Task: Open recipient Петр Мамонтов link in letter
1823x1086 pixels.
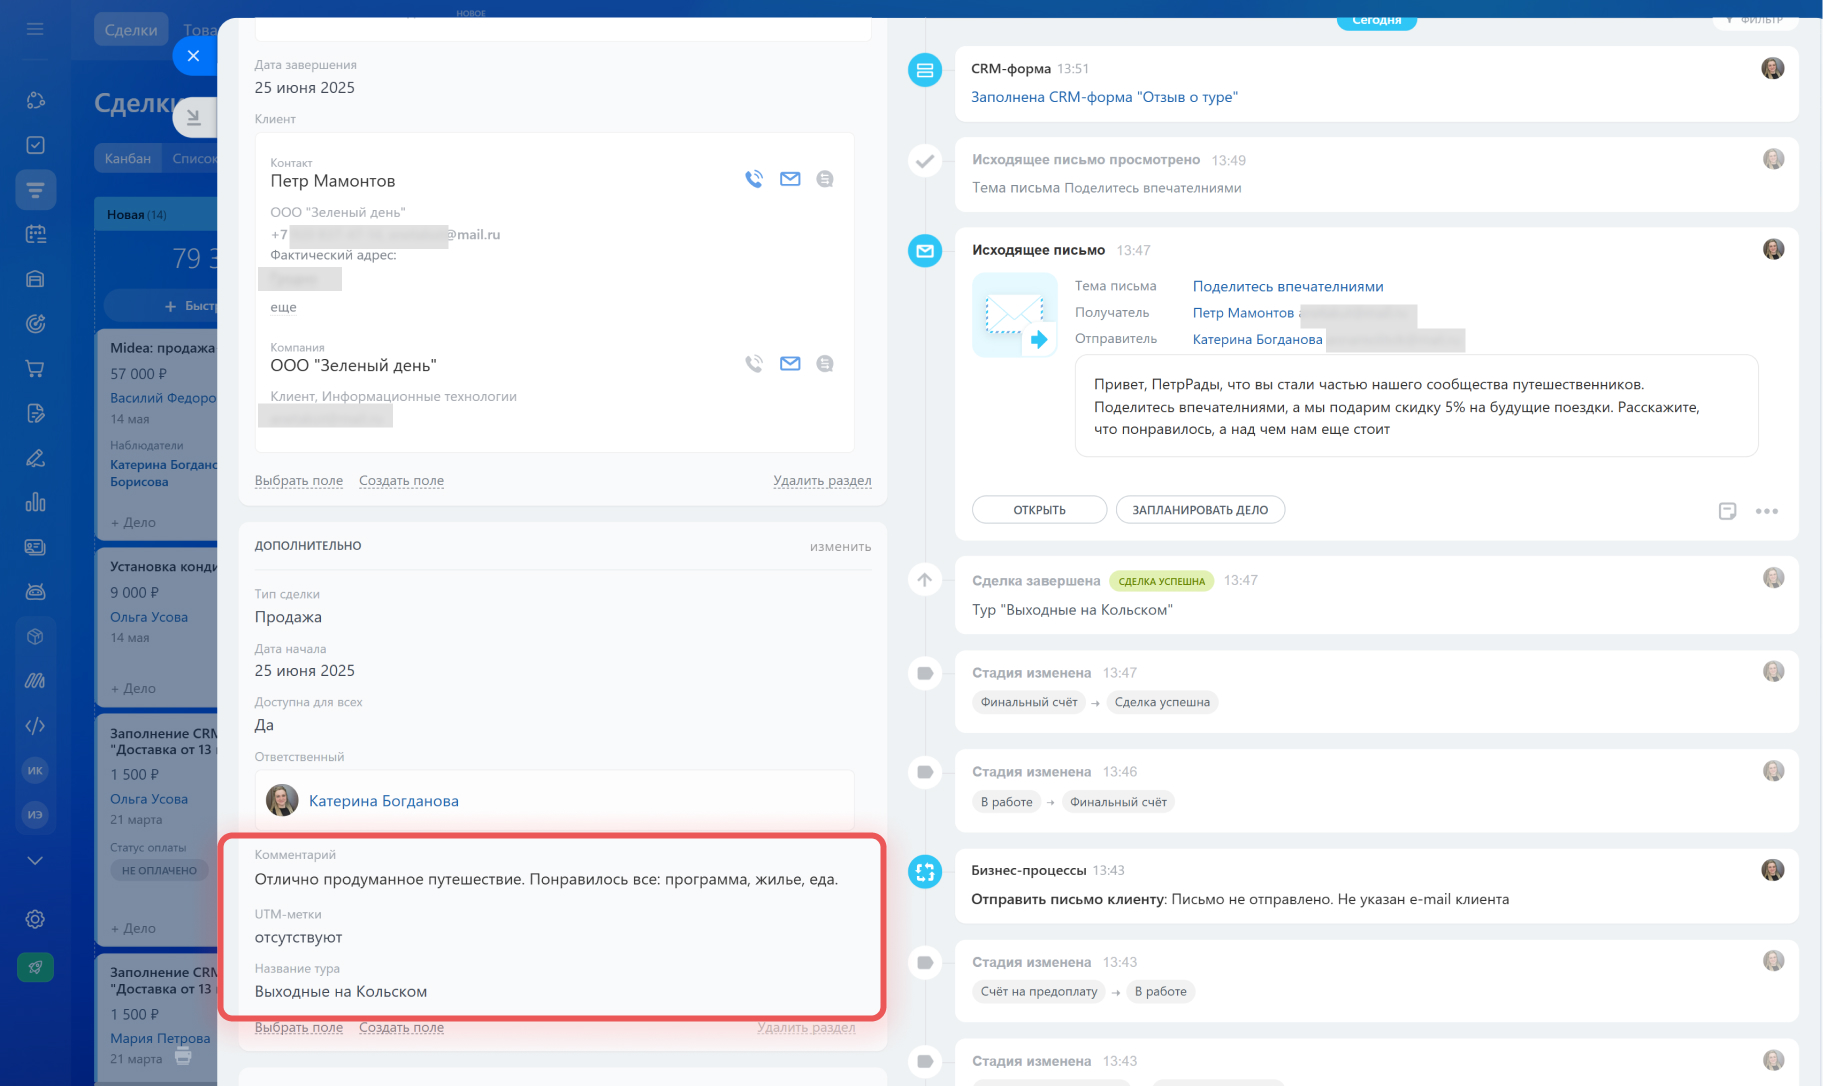Action: [x=1243, y=313]
